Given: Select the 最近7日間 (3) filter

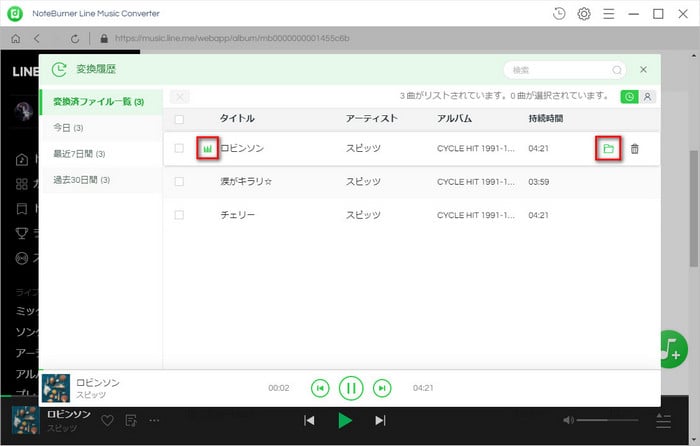Looking at the screenshot, I should (101, 154).
